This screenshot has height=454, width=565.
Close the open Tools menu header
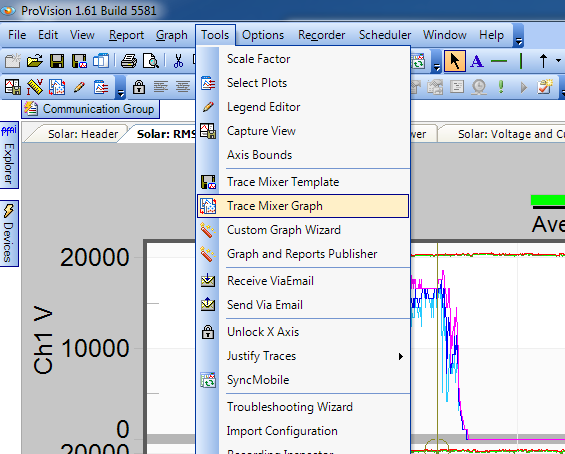[215, 35]
